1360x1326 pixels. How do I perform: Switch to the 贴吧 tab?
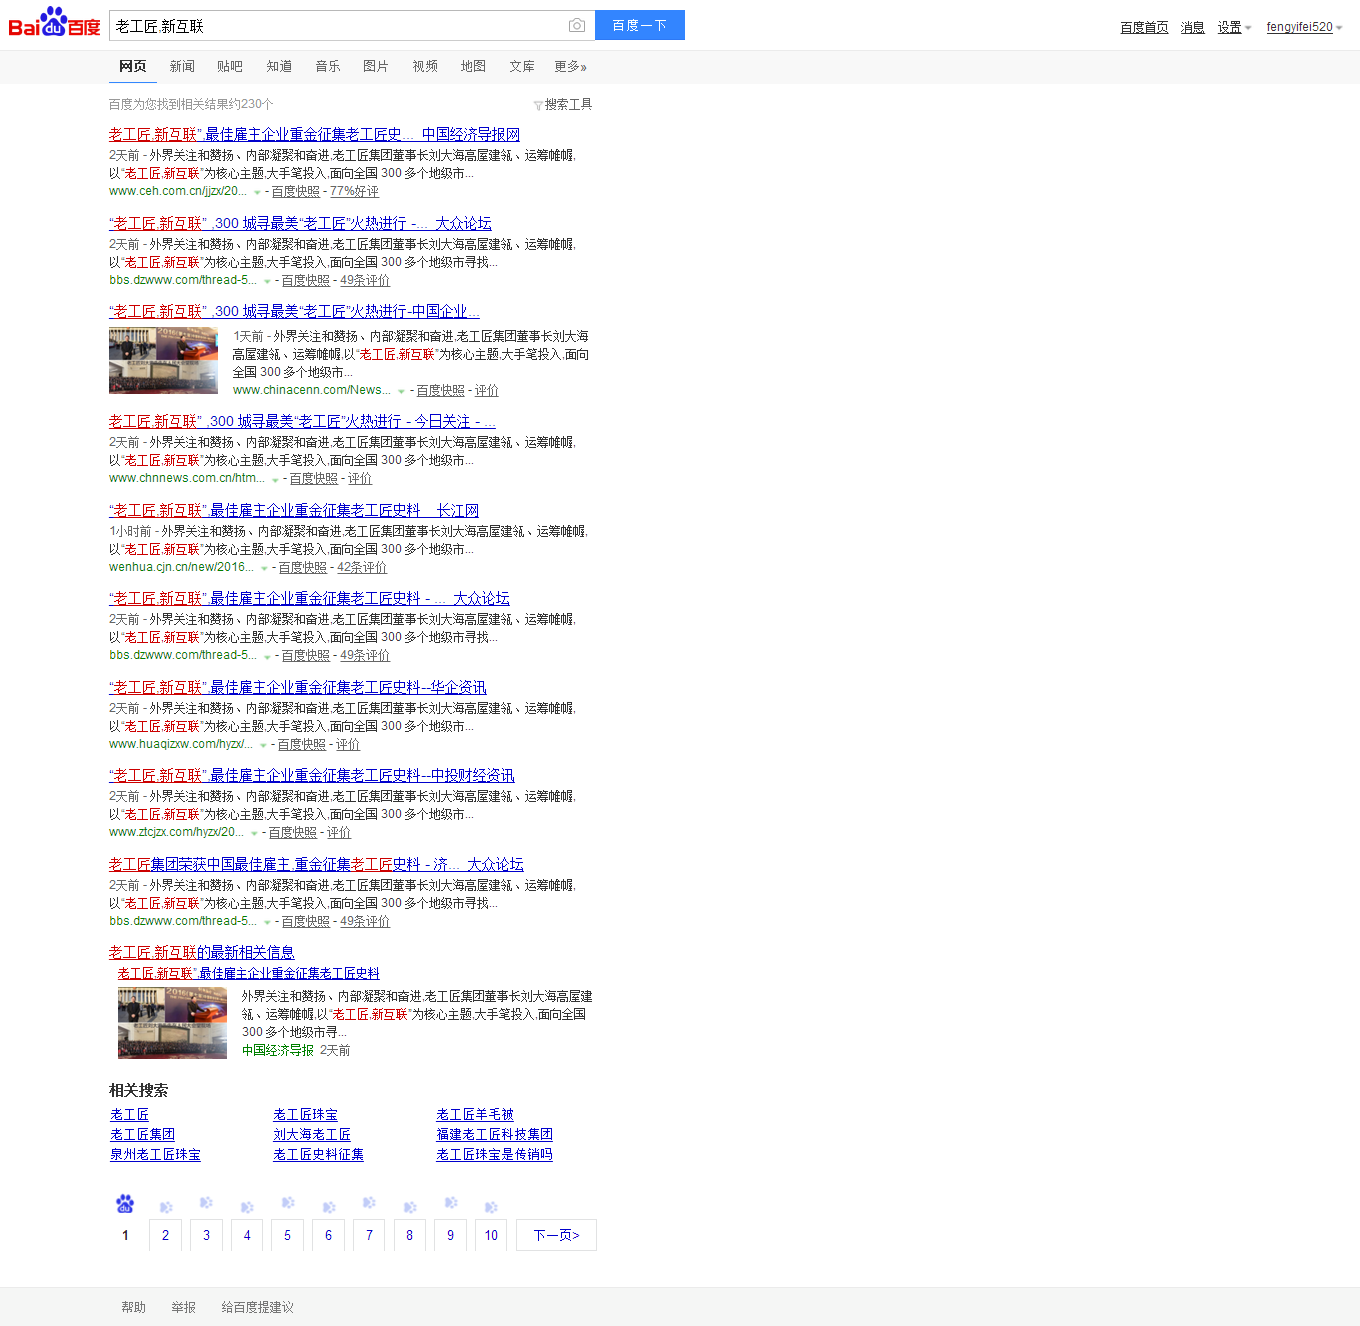click(x=230, y=66)
